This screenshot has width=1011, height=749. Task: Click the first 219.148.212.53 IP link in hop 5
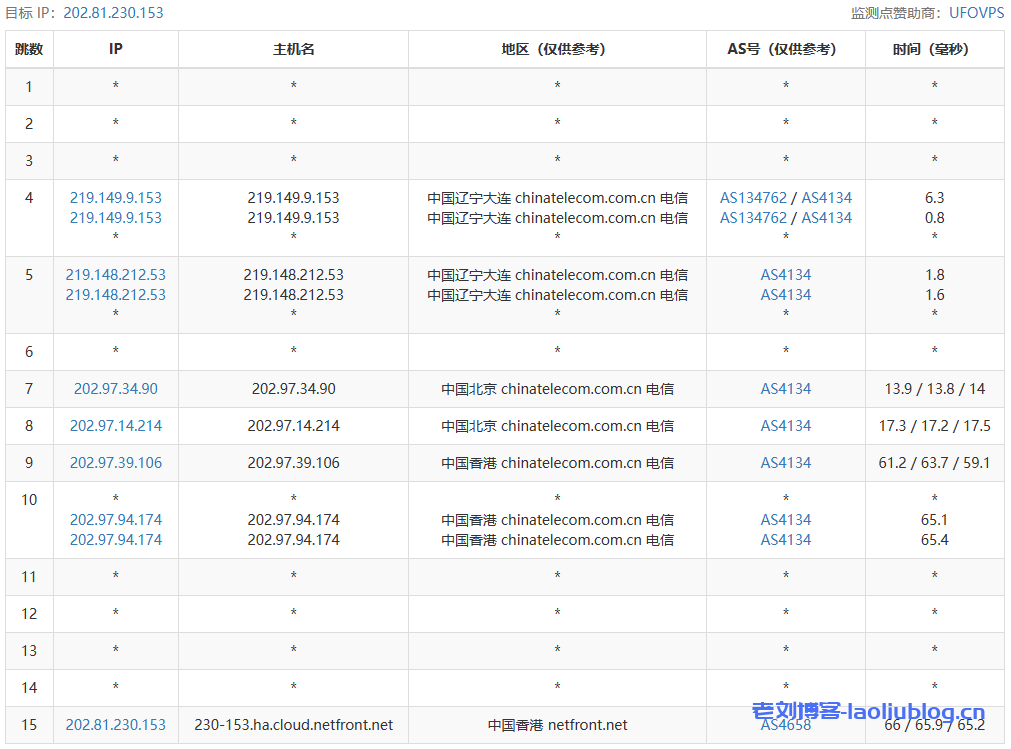tap(115, 275)
